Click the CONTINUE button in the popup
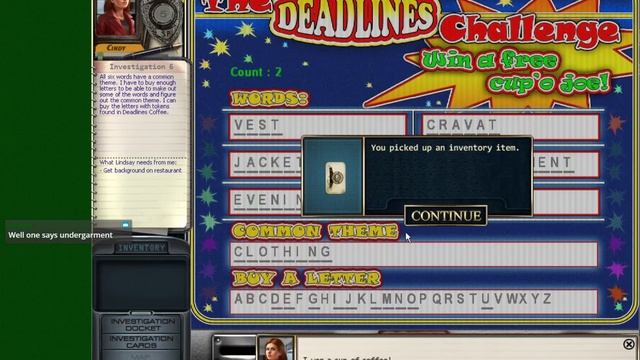Viewport: 640px width, 360px height. (446, 216)
